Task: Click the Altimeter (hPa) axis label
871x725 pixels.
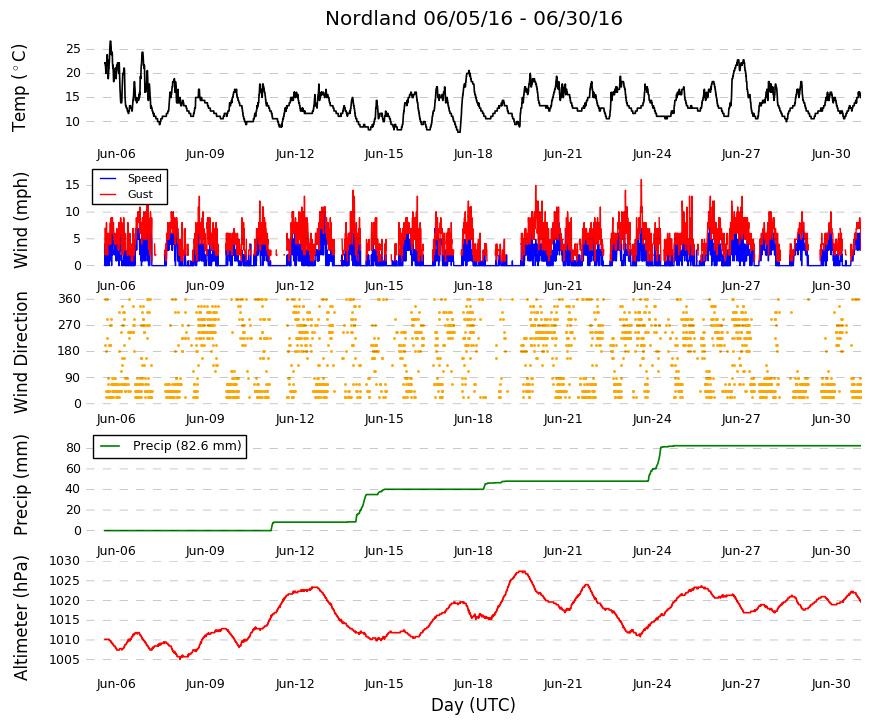Action: pyautogui.click(x=20, y=618)
